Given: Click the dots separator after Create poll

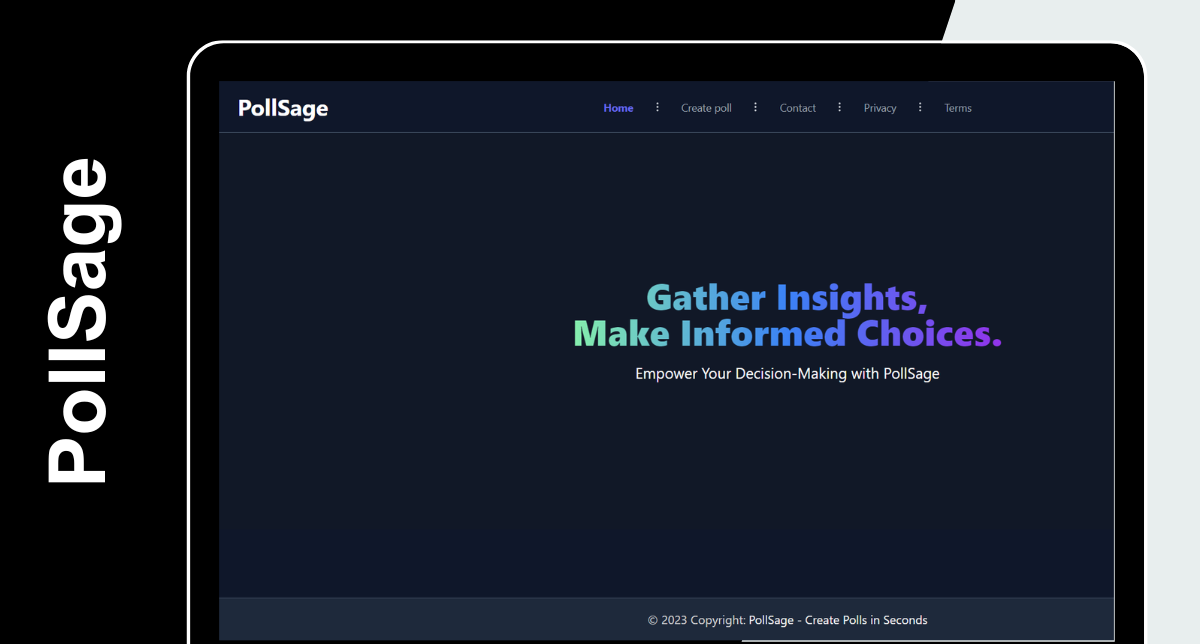Looking at the screenshot, I should (x=755, y=107).
